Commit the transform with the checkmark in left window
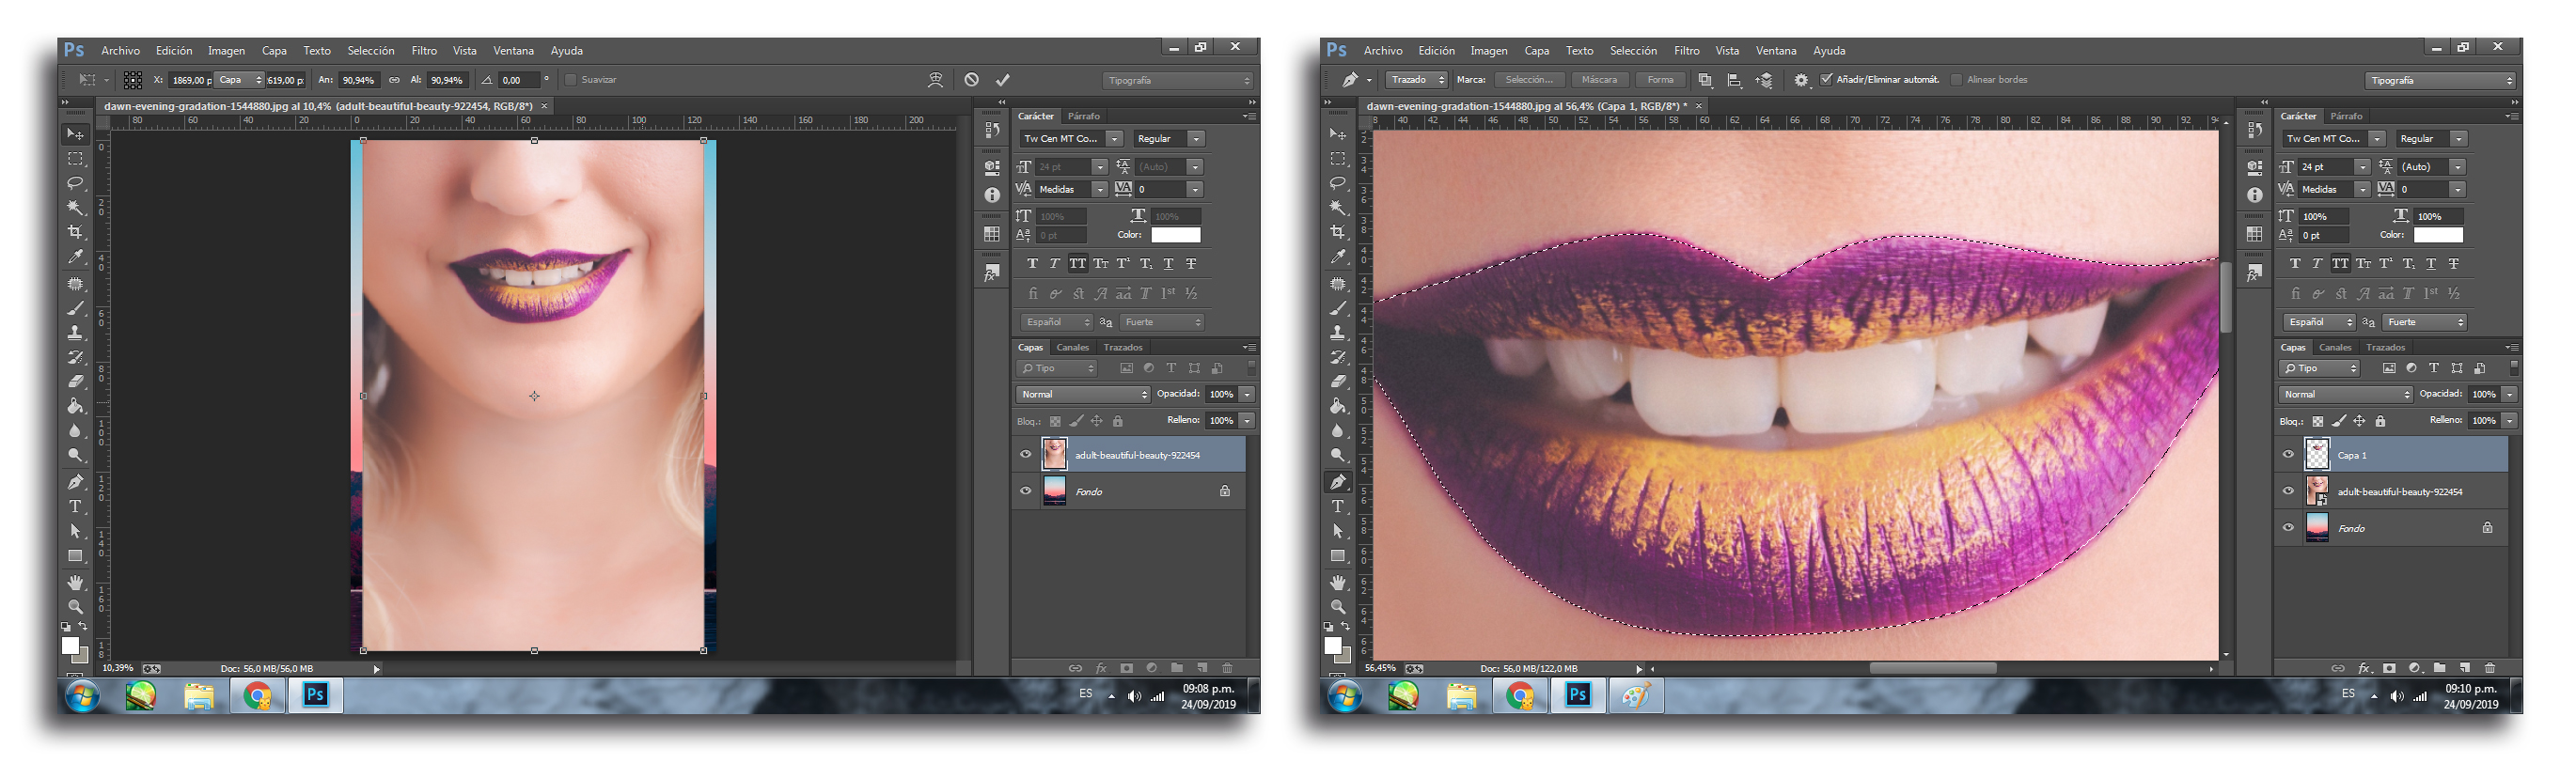This screenshot has width=2576, height=763. (x=1003, y=80)
